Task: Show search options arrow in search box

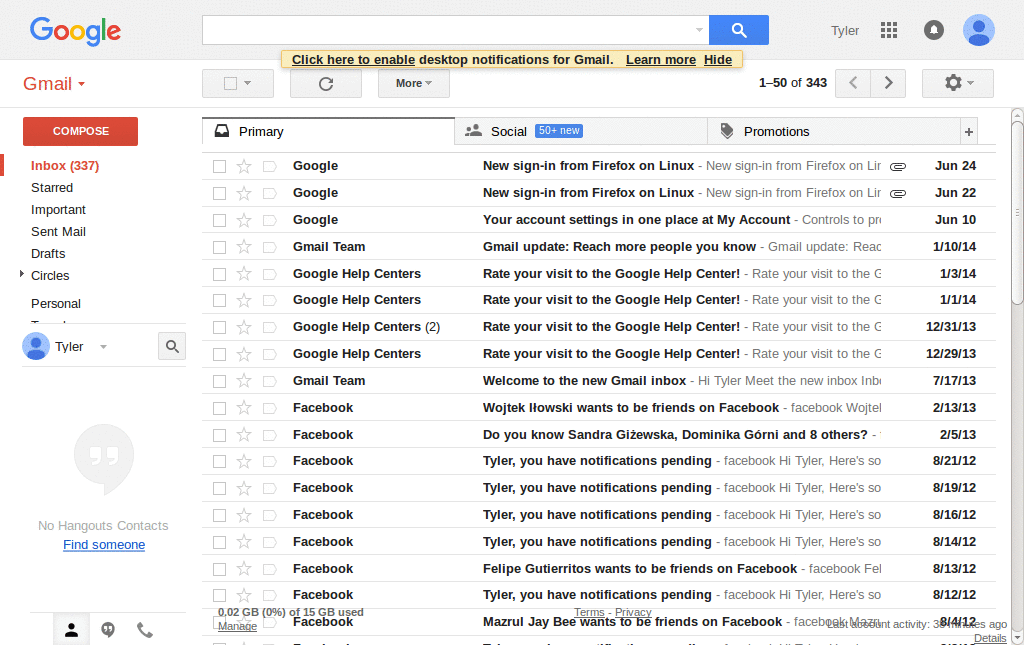Action: 699,30
